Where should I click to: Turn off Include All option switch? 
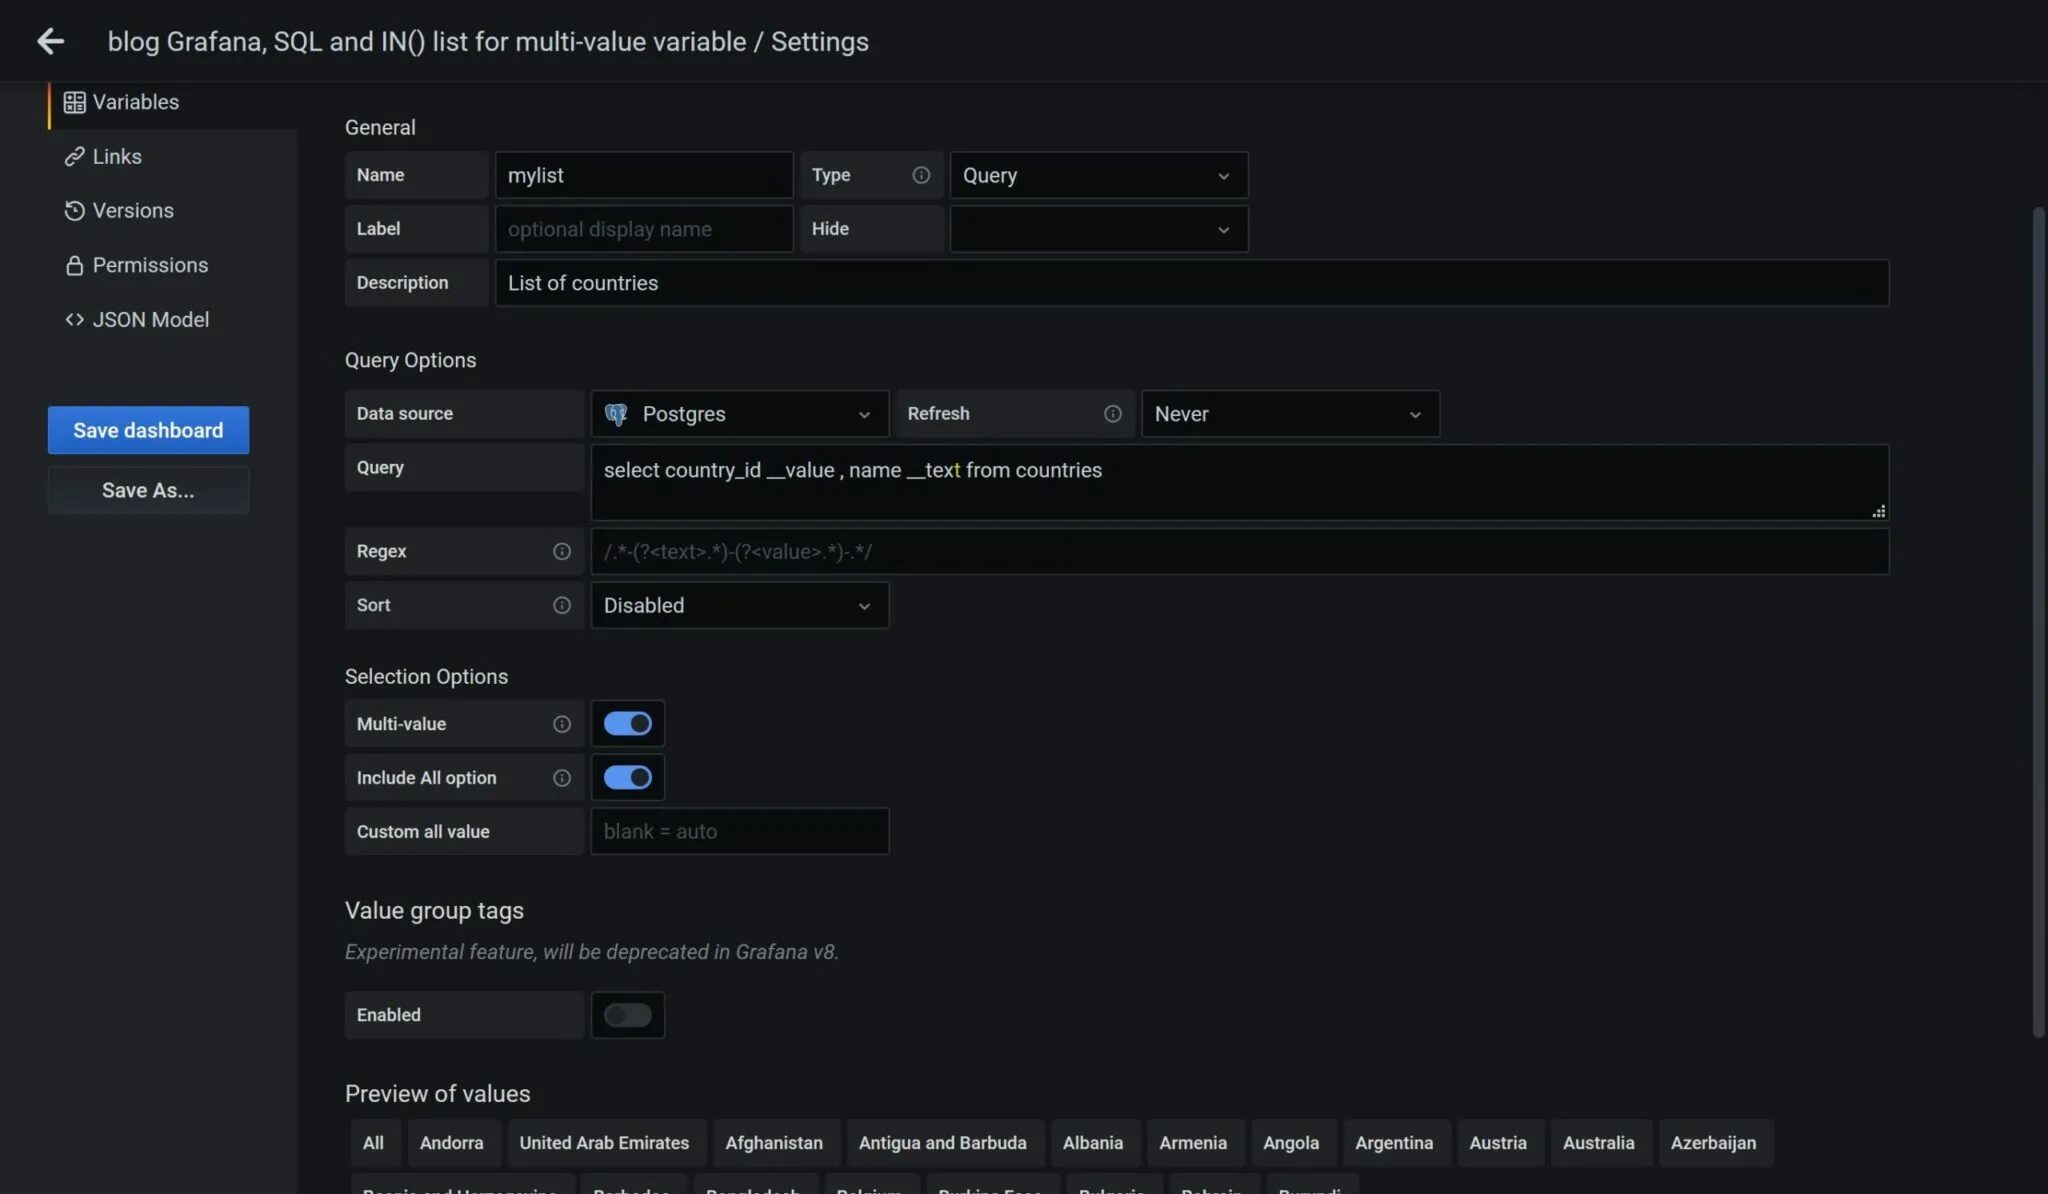[628, 778]
